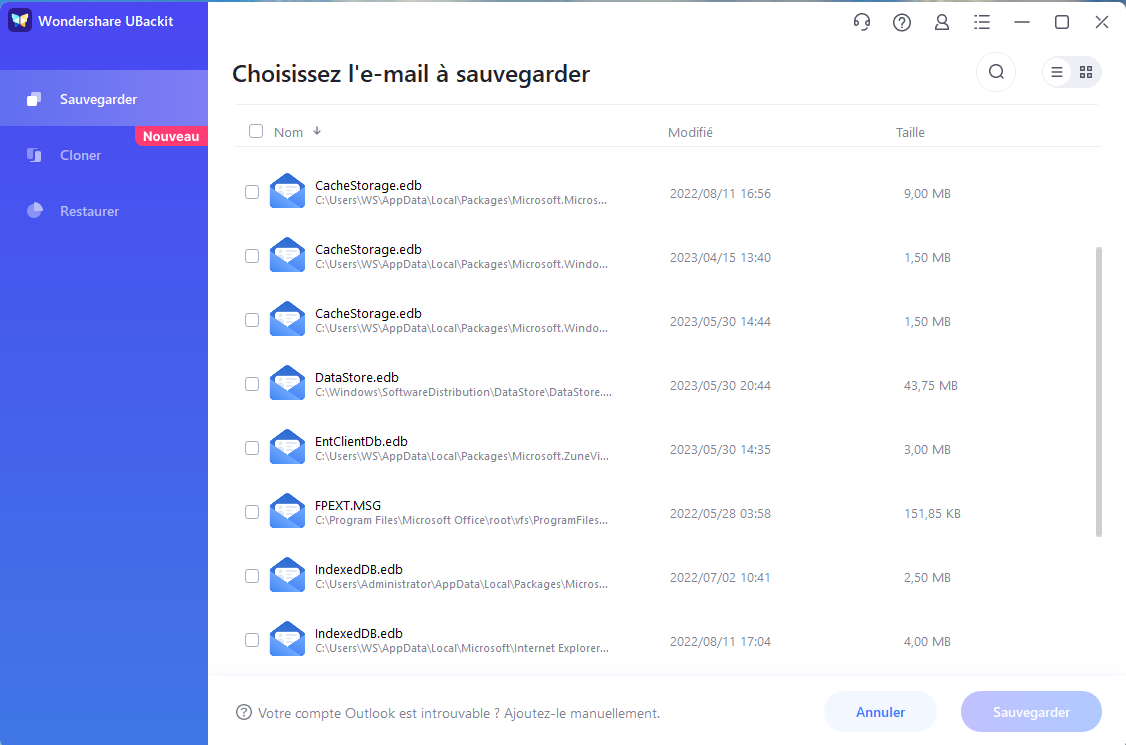Click the question icon beside Outlook account message

click(x=244, y=712)
